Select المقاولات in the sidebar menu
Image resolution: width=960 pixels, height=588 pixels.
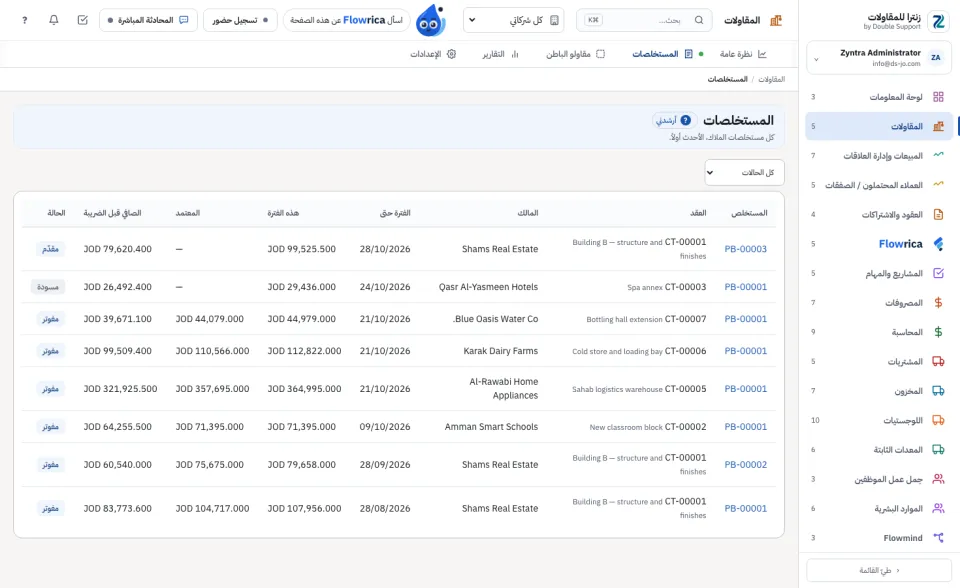(x=879, y=126)
